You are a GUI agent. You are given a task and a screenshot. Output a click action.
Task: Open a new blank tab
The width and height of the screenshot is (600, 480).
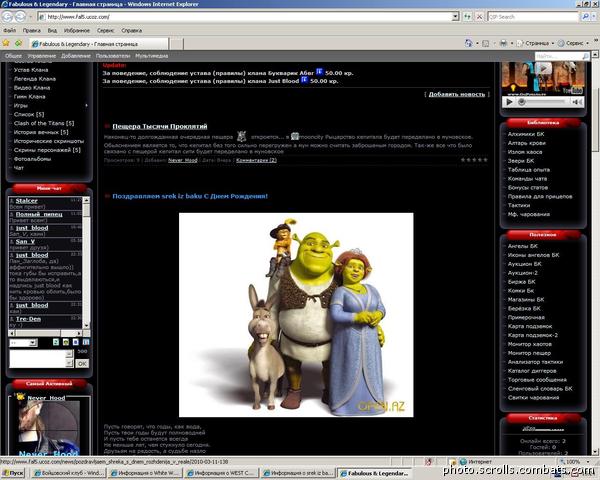(x=176, y=44)
